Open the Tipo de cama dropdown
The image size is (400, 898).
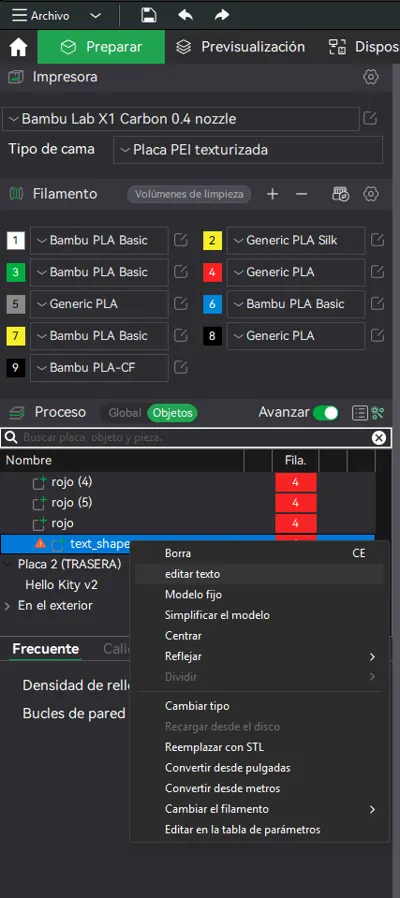pyautogui.click(x=248, y=150)
